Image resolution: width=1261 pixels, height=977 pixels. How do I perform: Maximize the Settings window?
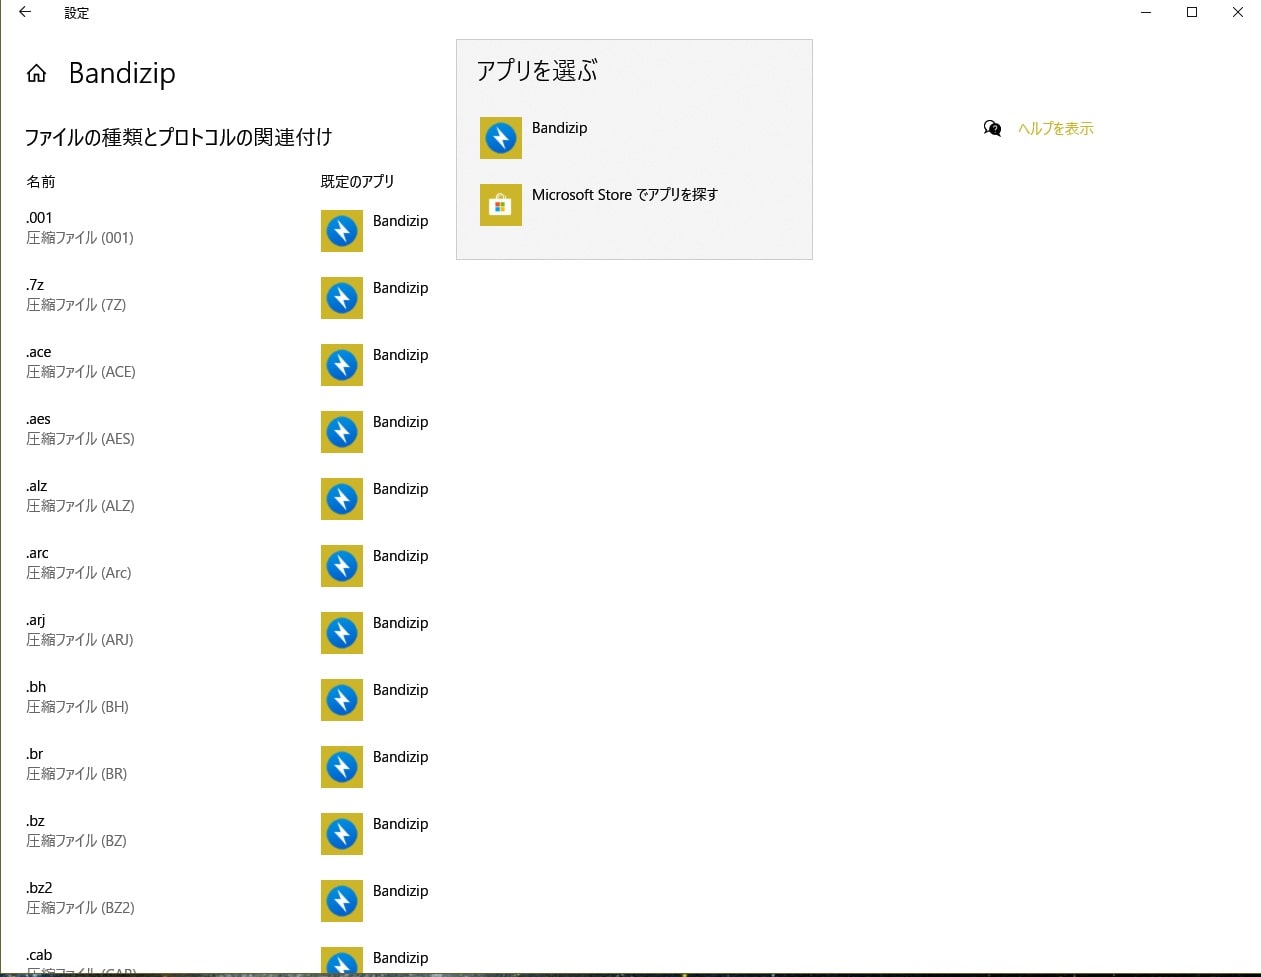click(1192, 12)
